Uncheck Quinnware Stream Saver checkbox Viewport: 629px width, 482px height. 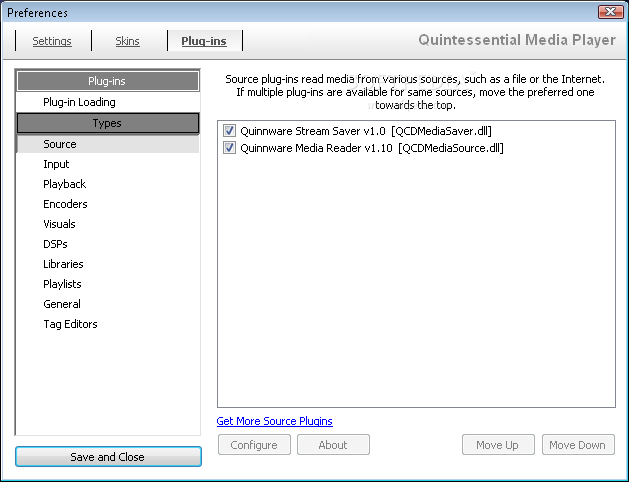click(229, 131)
